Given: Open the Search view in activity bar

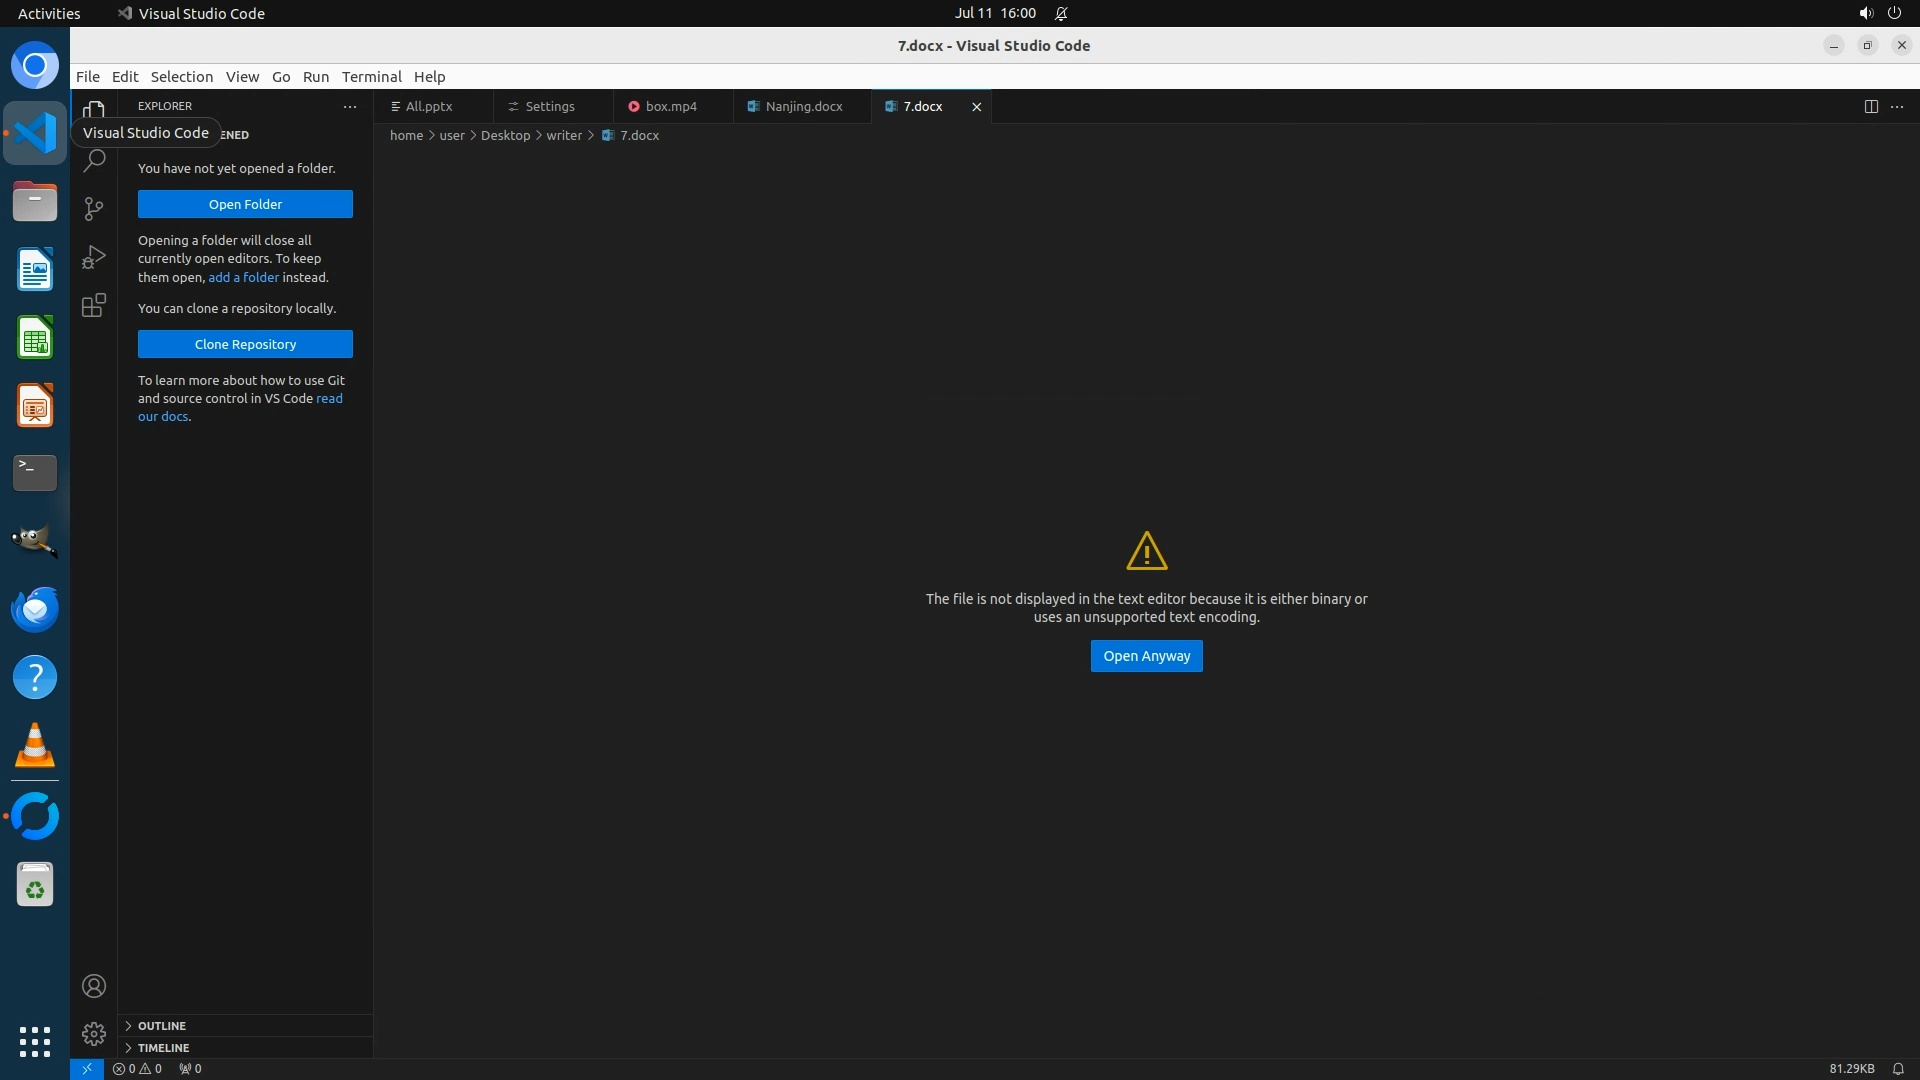Looking at the screenshot, I should [94, 160].
